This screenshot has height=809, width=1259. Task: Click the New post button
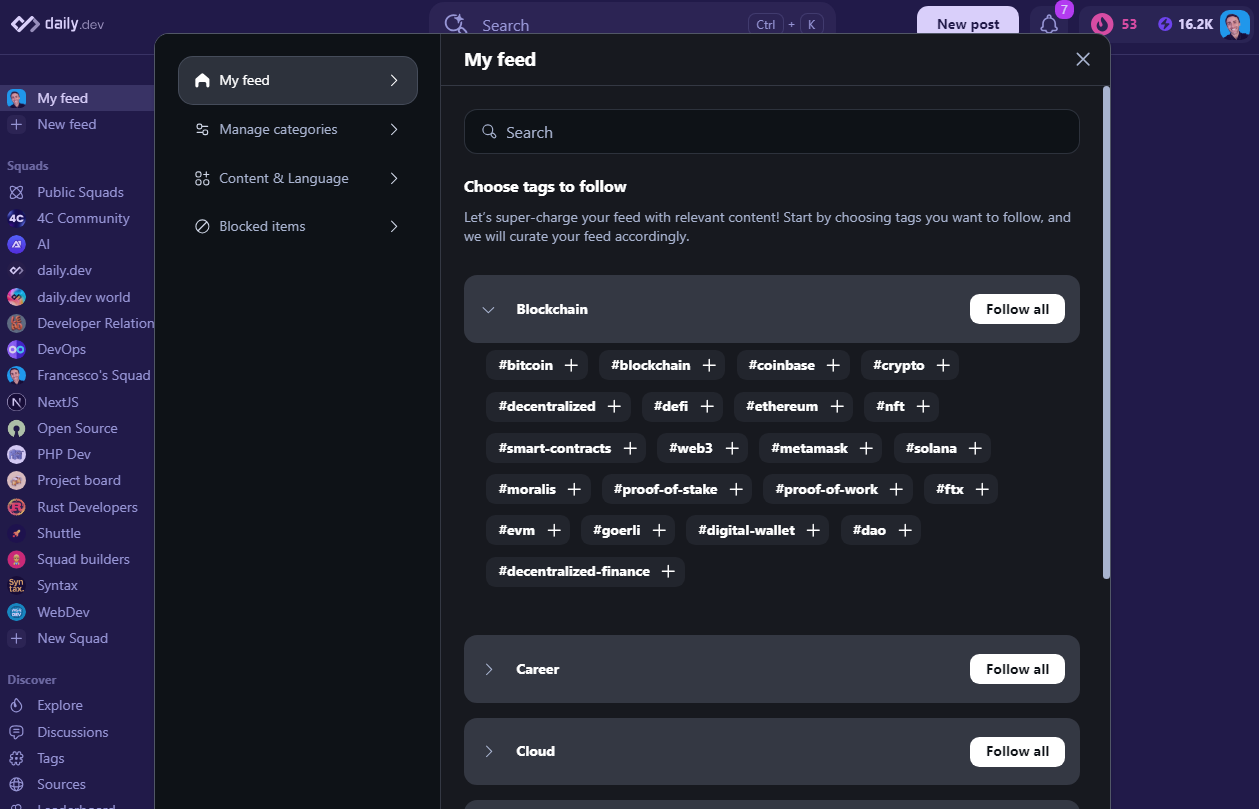click(968, 24)
